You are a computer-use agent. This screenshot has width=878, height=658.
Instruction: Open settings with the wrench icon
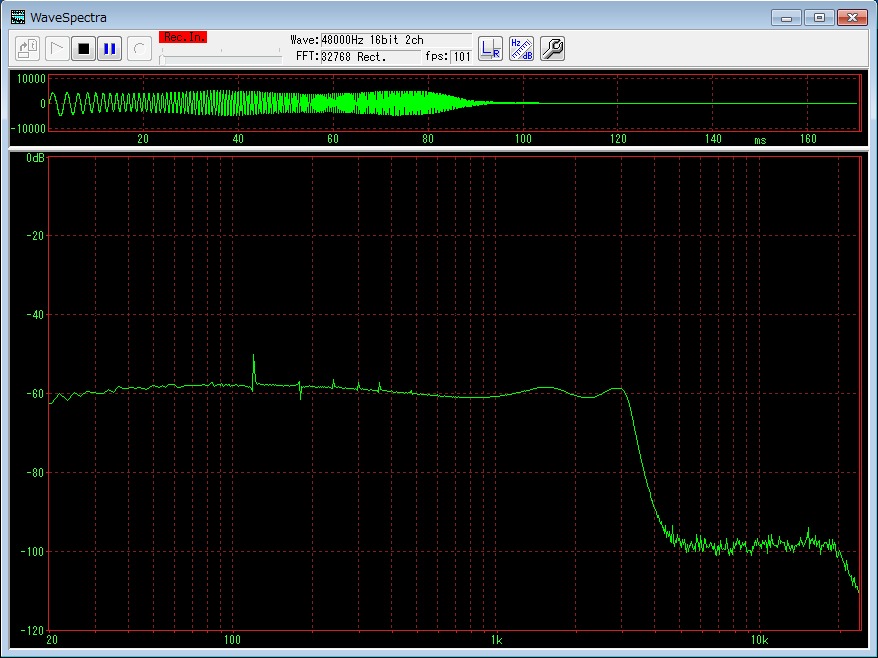[x=552, y=48]
